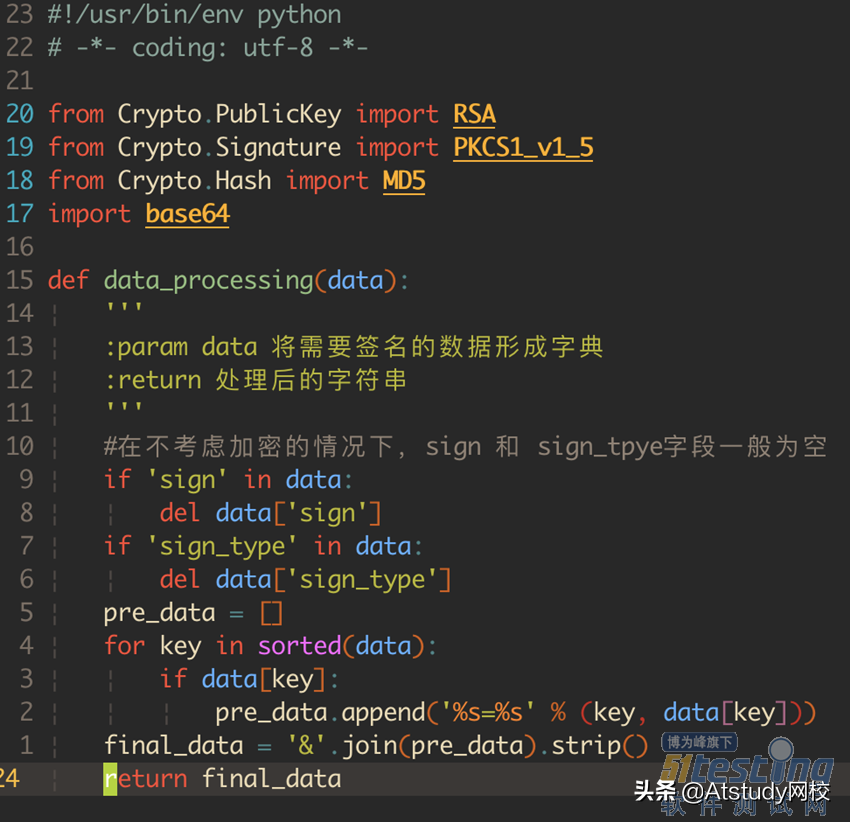Click the sorted builtin call

(299, 646)
